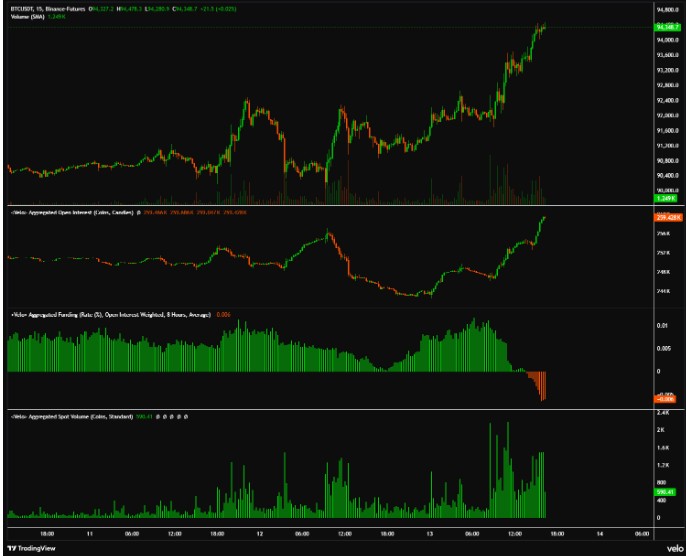Click the date label 13 on time axis
Image resolution: width=686 pixels, height=557 pixels.
430,535
